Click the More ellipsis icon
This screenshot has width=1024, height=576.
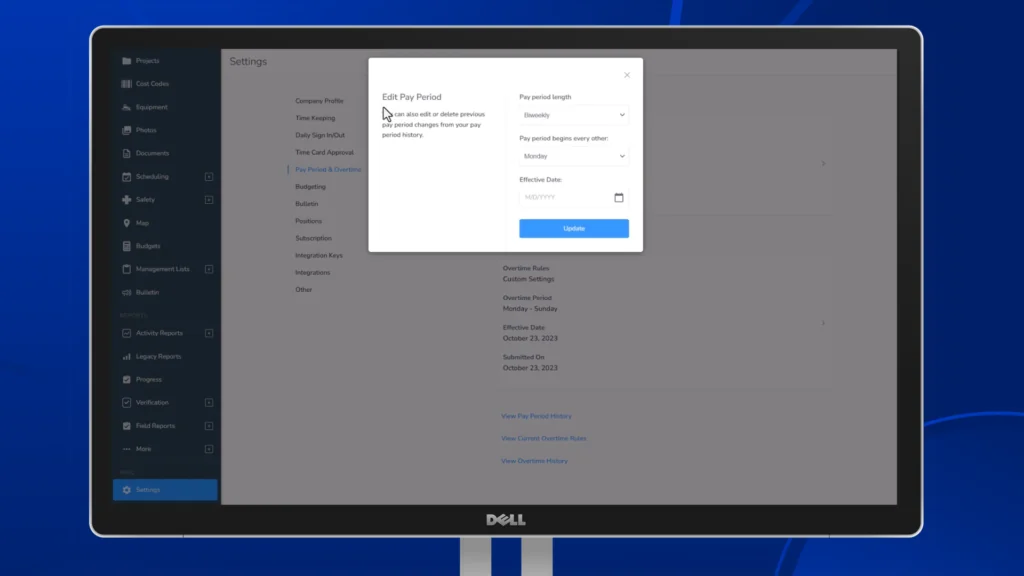click(x=127, y=449)
